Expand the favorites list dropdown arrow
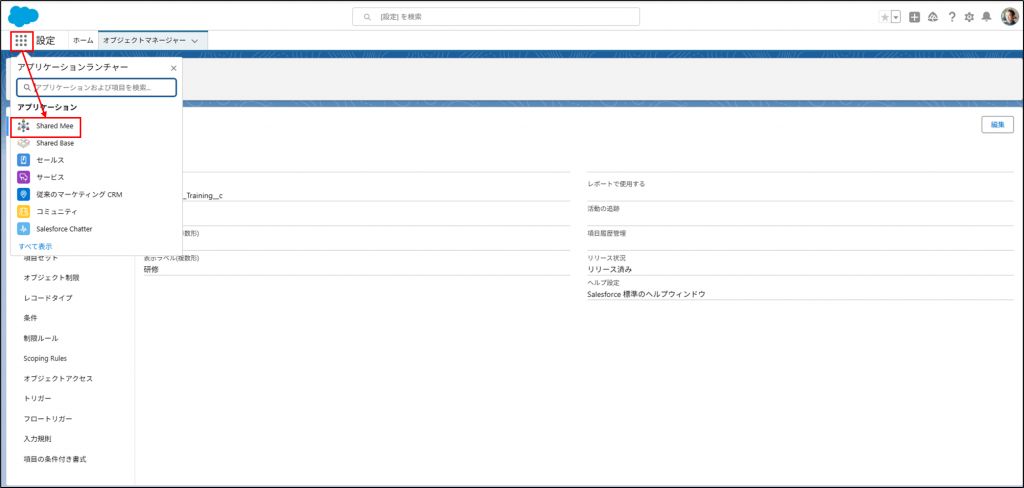Viewport: 1024px width, 488px height. [896, 17]
